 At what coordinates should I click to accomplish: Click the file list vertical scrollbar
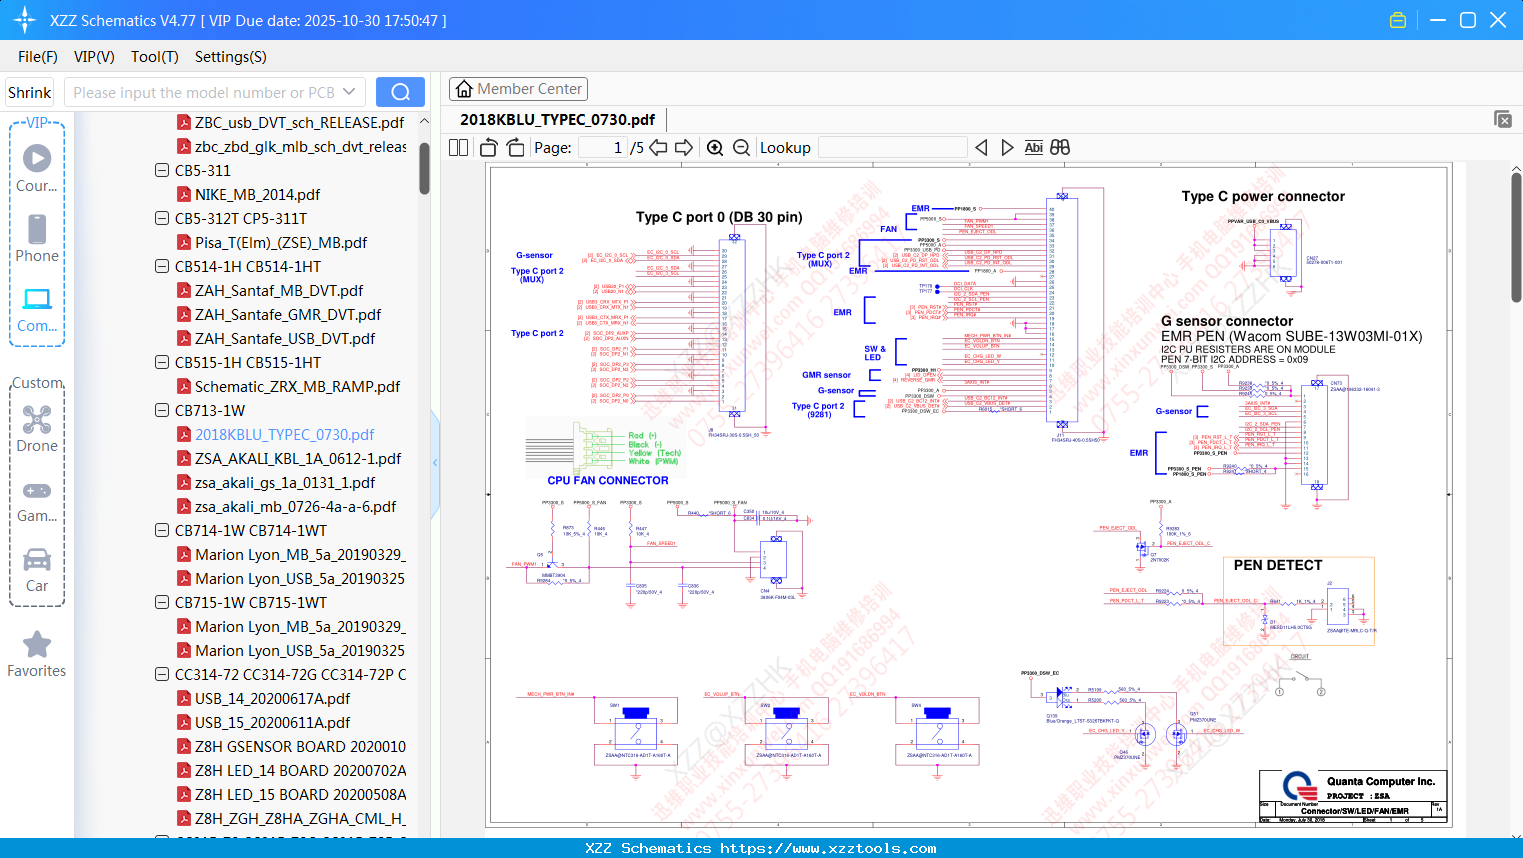[424, 168]
